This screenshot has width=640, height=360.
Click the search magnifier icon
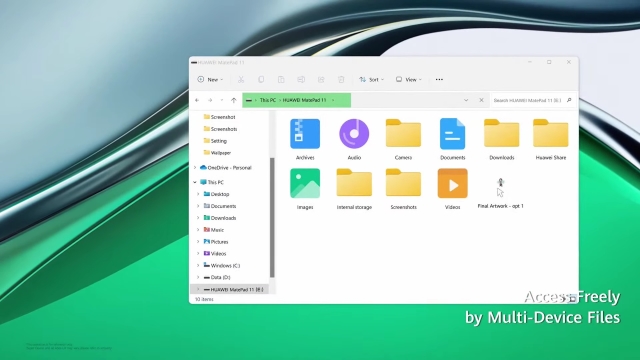tap(569, 100)
